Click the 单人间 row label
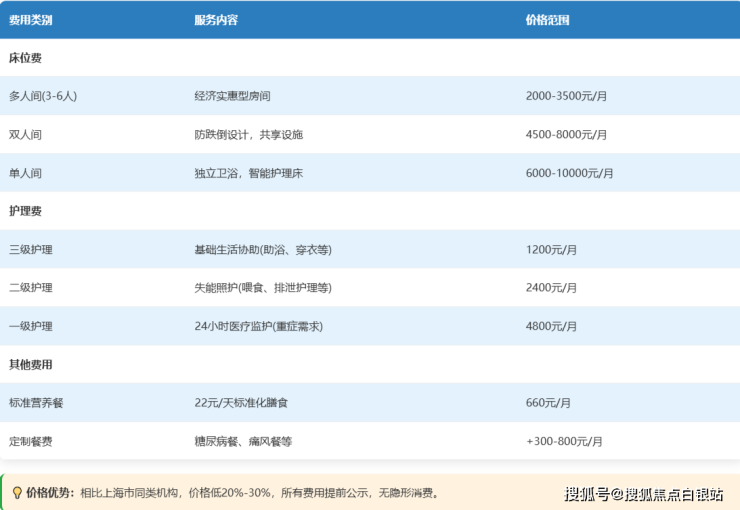This screenshot has height=510, width=740. click(x=25, y=173)
